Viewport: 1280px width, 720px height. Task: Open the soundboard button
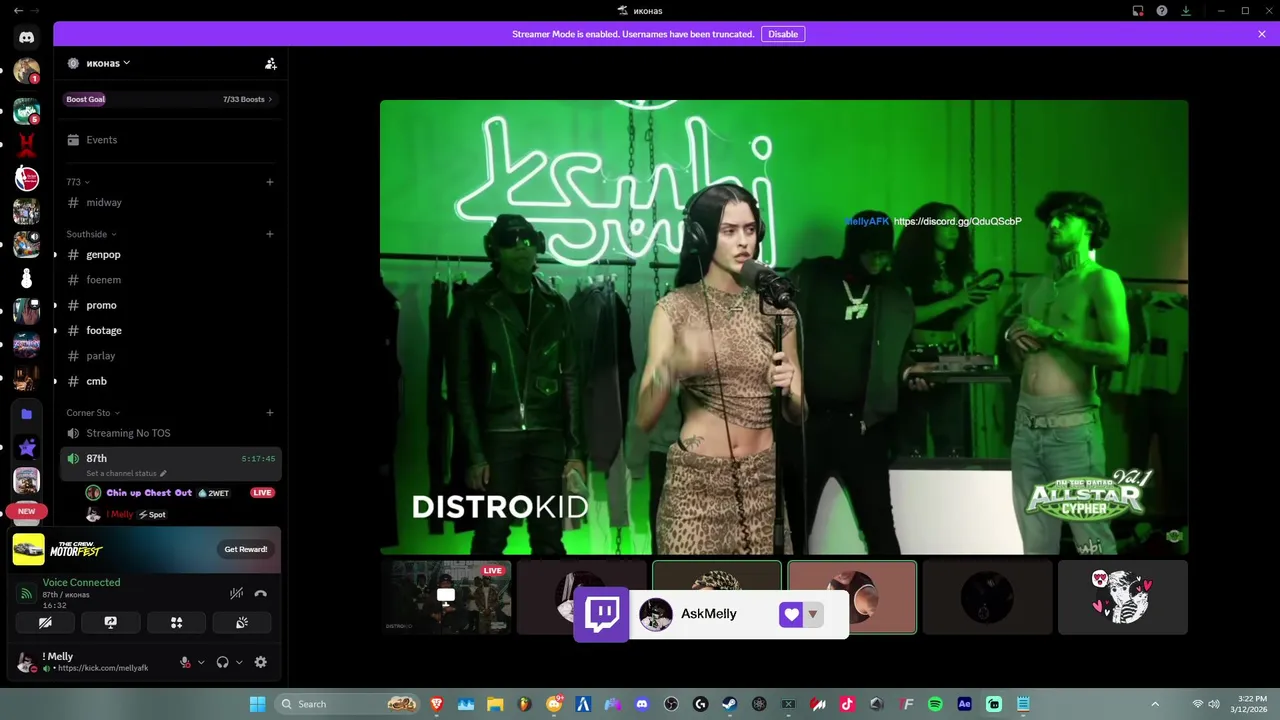pyautogui.click(x=242, y=622)
